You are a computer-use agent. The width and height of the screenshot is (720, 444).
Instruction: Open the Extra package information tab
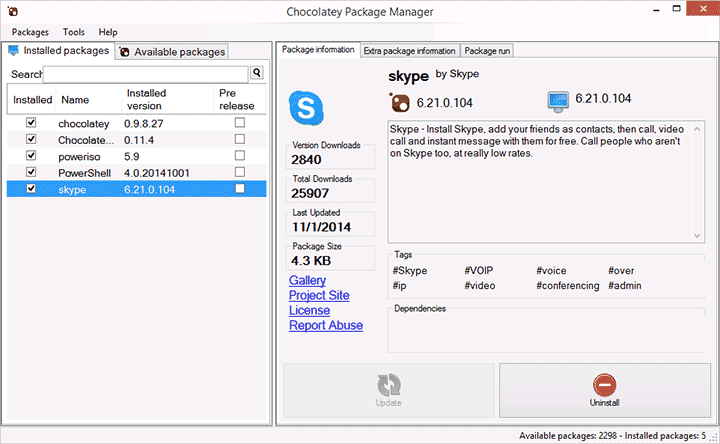409,51
